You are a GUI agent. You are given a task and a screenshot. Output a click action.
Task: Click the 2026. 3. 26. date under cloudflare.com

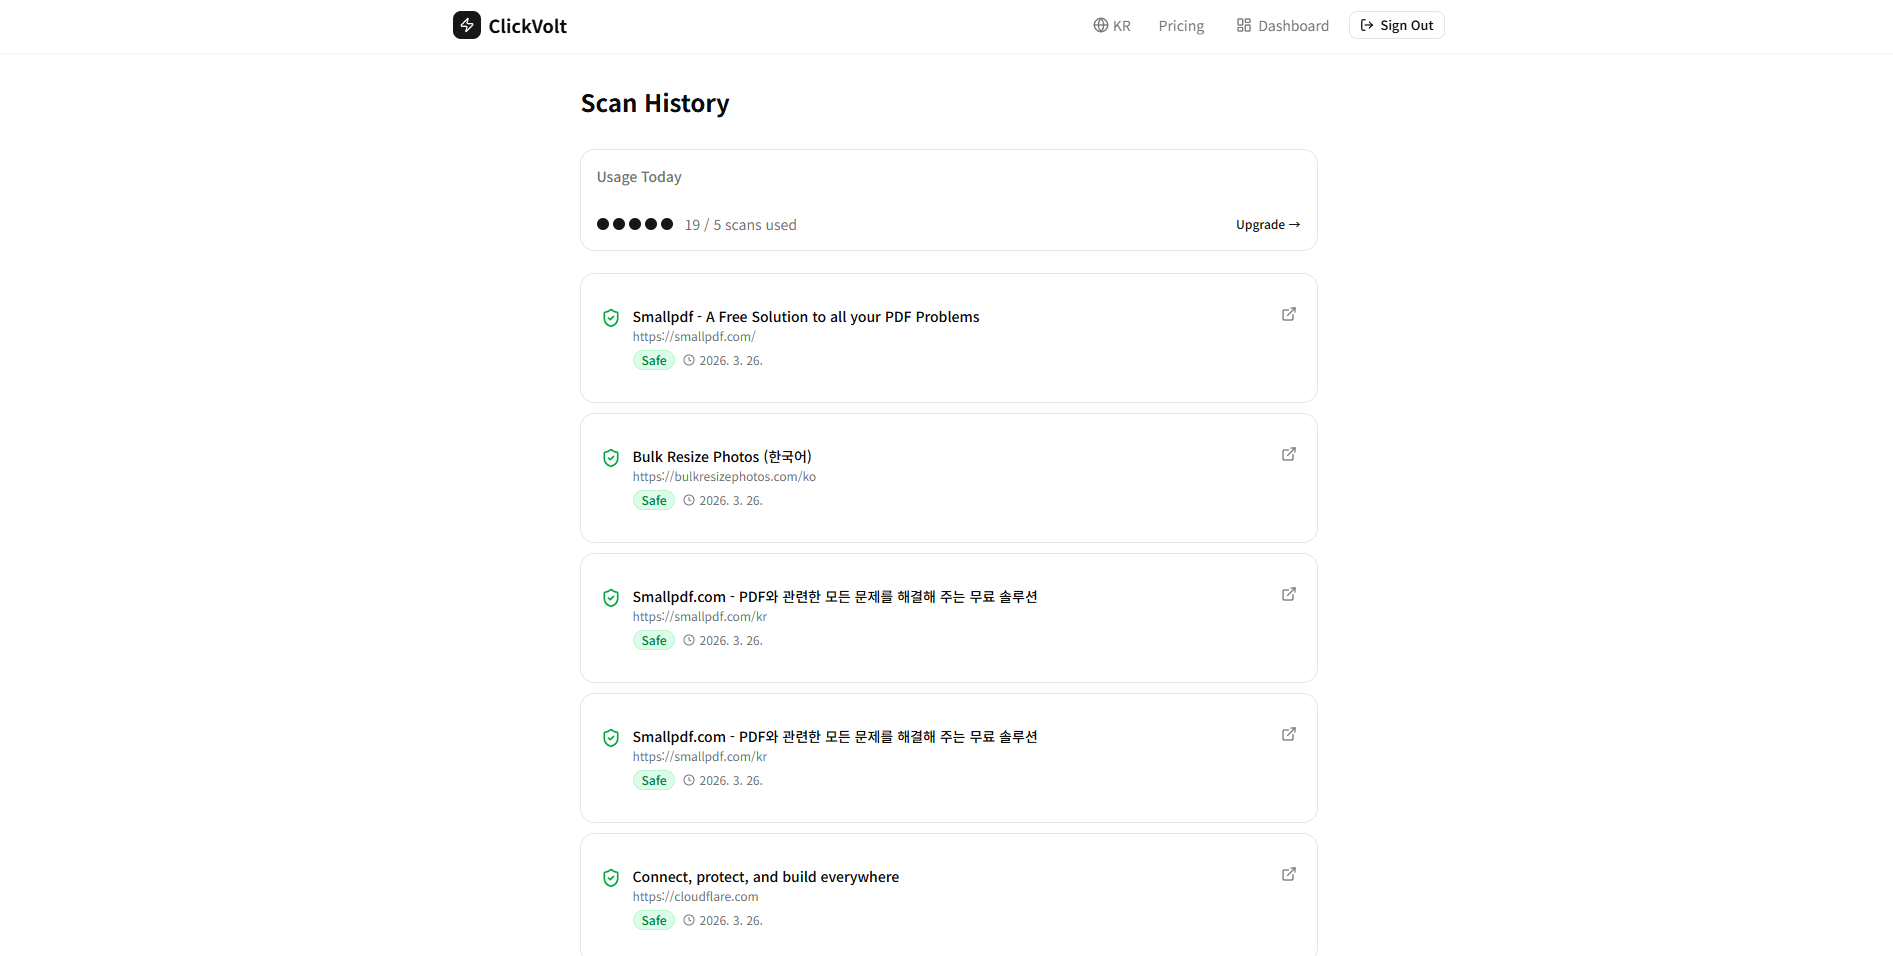pos(731,921)
